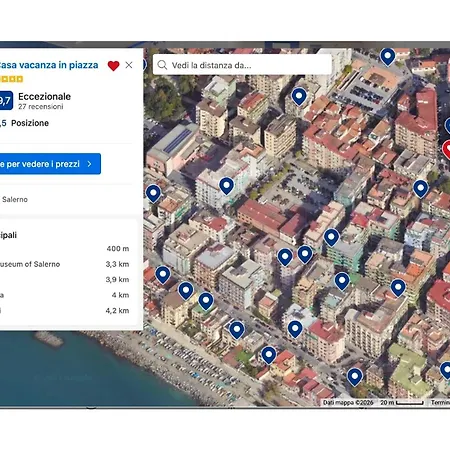This screenshot has width=450, height=450.
Task: Click the '27 recensioni' reviews text
Action: (41, 107)
